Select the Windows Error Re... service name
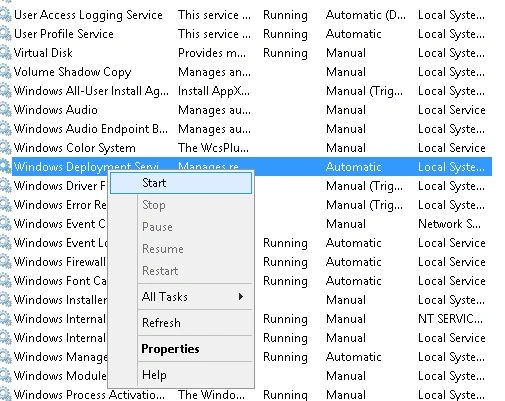The image size is (505, 401). (x=60, y=205)
